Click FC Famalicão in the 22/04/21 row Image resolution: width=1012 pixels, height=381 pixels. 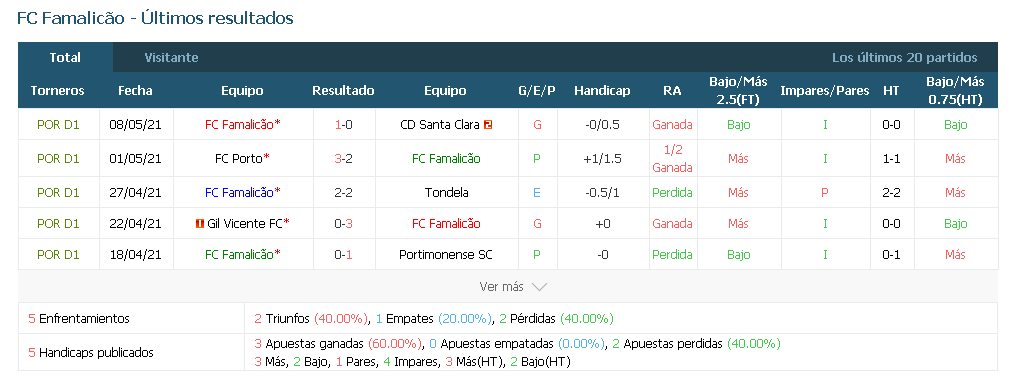[446, 223]
